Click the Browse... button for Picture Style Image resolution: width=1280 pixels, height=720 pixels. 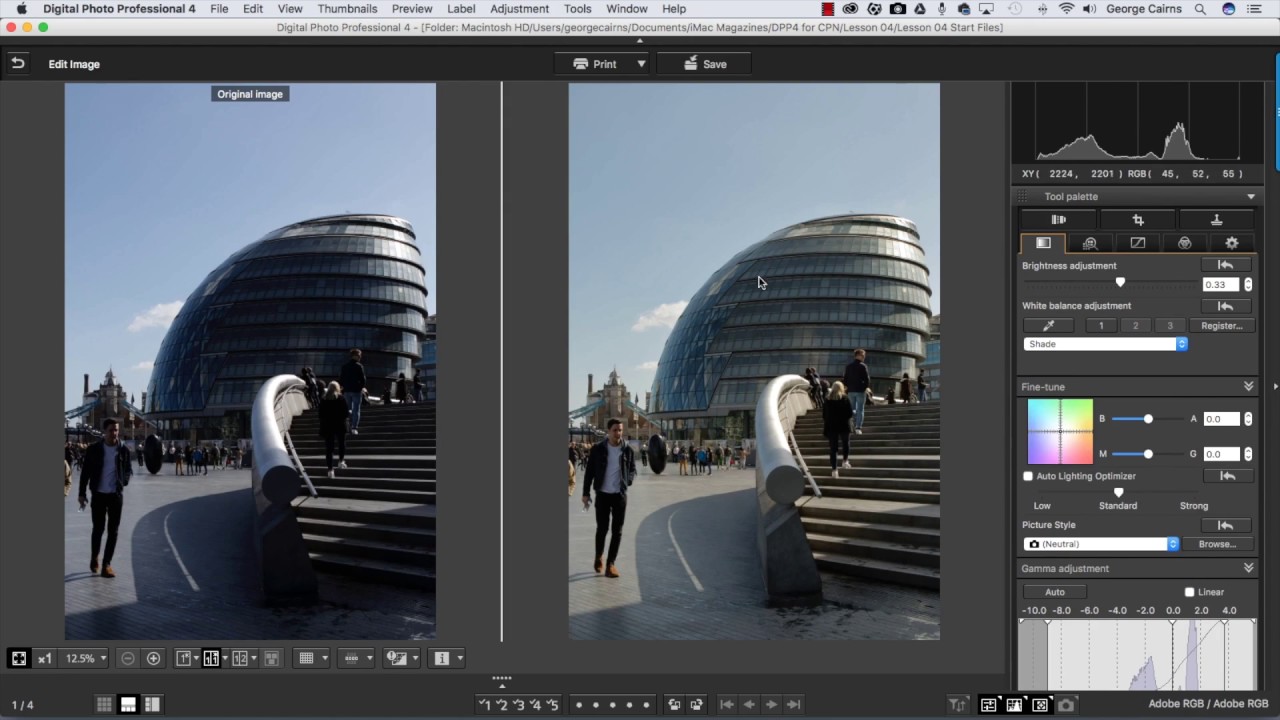pyautogui.click(x=1217, y=544)
